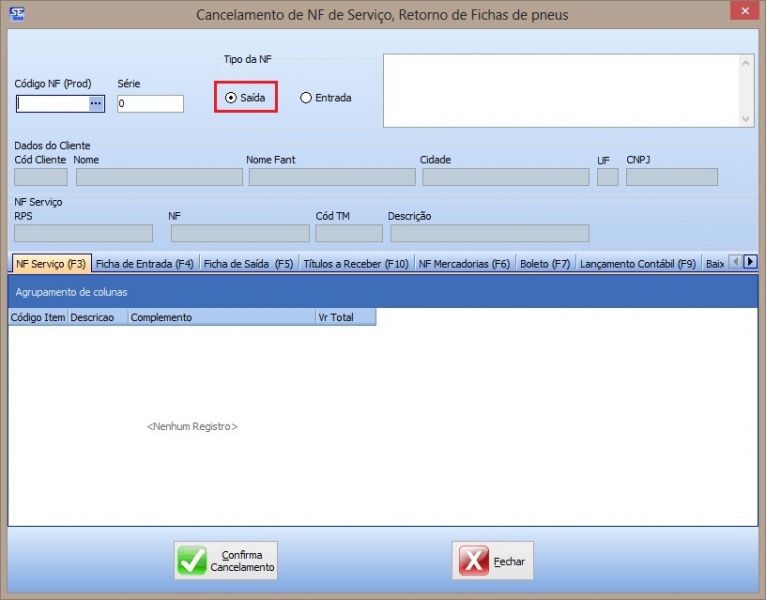Image resolution: width=766 pixels, height=600 pixels.
Task: Click the Complemento column header
Action: pos(220,318)
